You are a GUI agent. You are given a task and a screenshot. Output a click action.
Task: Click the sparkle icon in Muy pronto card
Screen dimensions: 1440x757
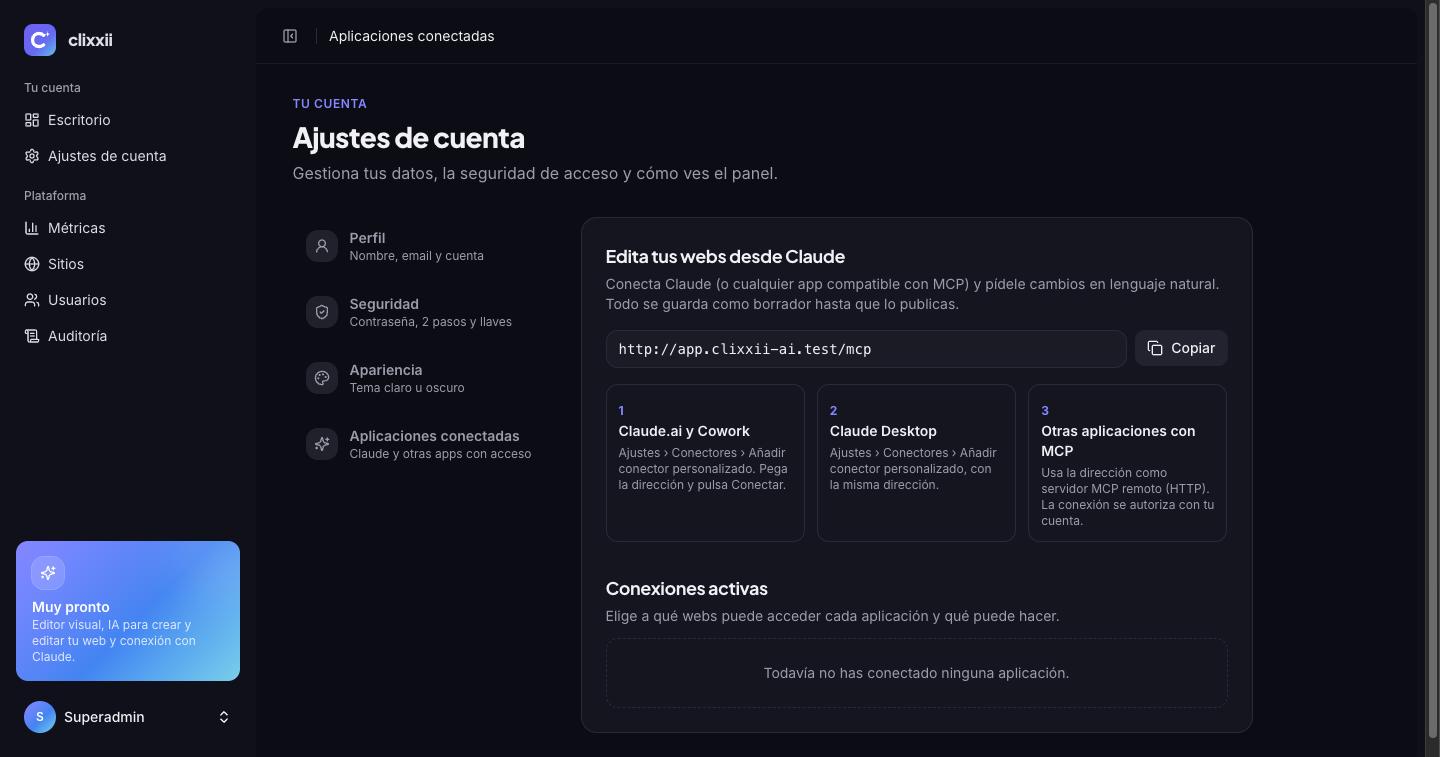(48, 573)
